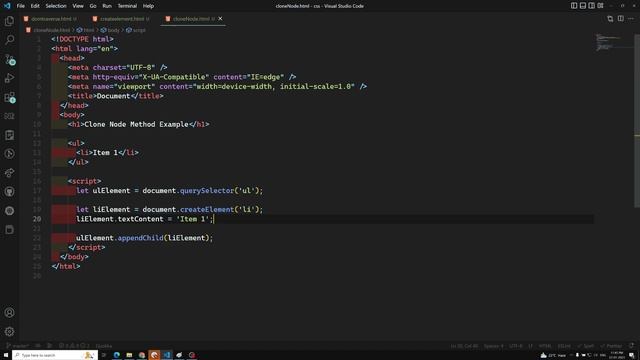The image size is (640, 360).
Task: Open the Search view in activity bar
Action: click(x=9, y=40)
